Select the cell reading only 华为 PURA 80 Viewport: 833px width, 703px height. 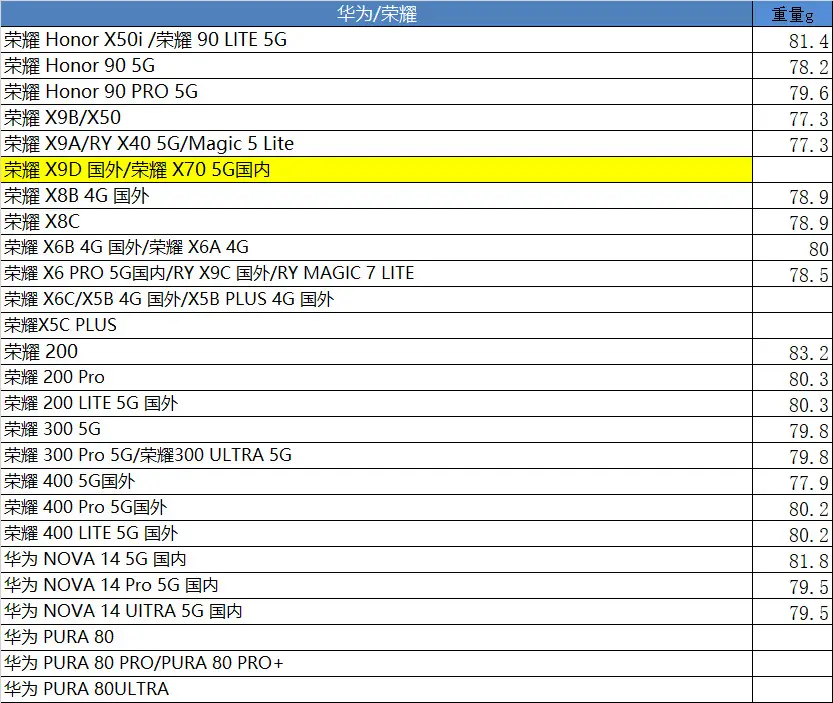click(x=377, y=637)
